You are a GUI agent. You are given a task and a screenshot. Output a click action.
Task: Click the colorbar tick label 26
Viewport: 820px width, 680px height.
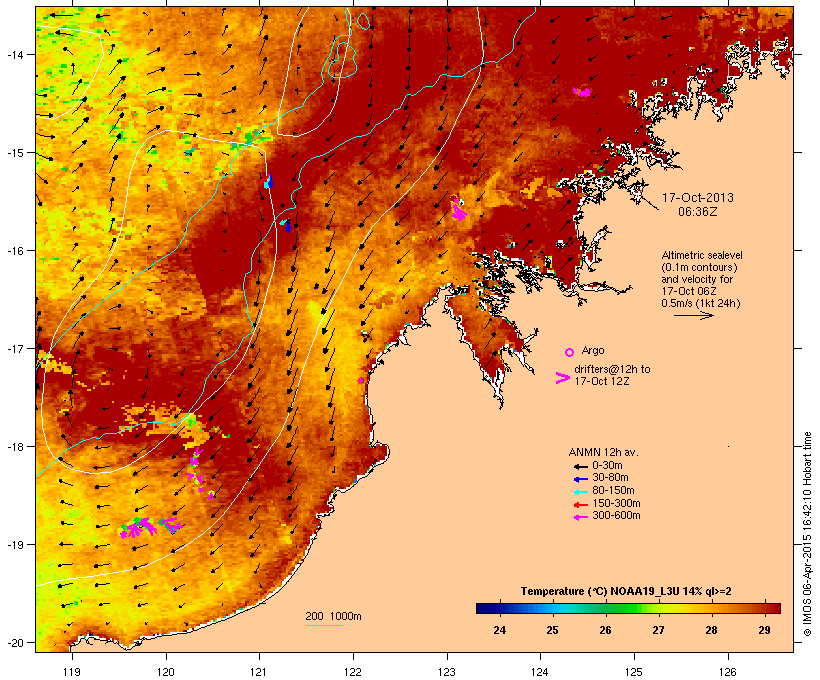click(x=606, y=630)
